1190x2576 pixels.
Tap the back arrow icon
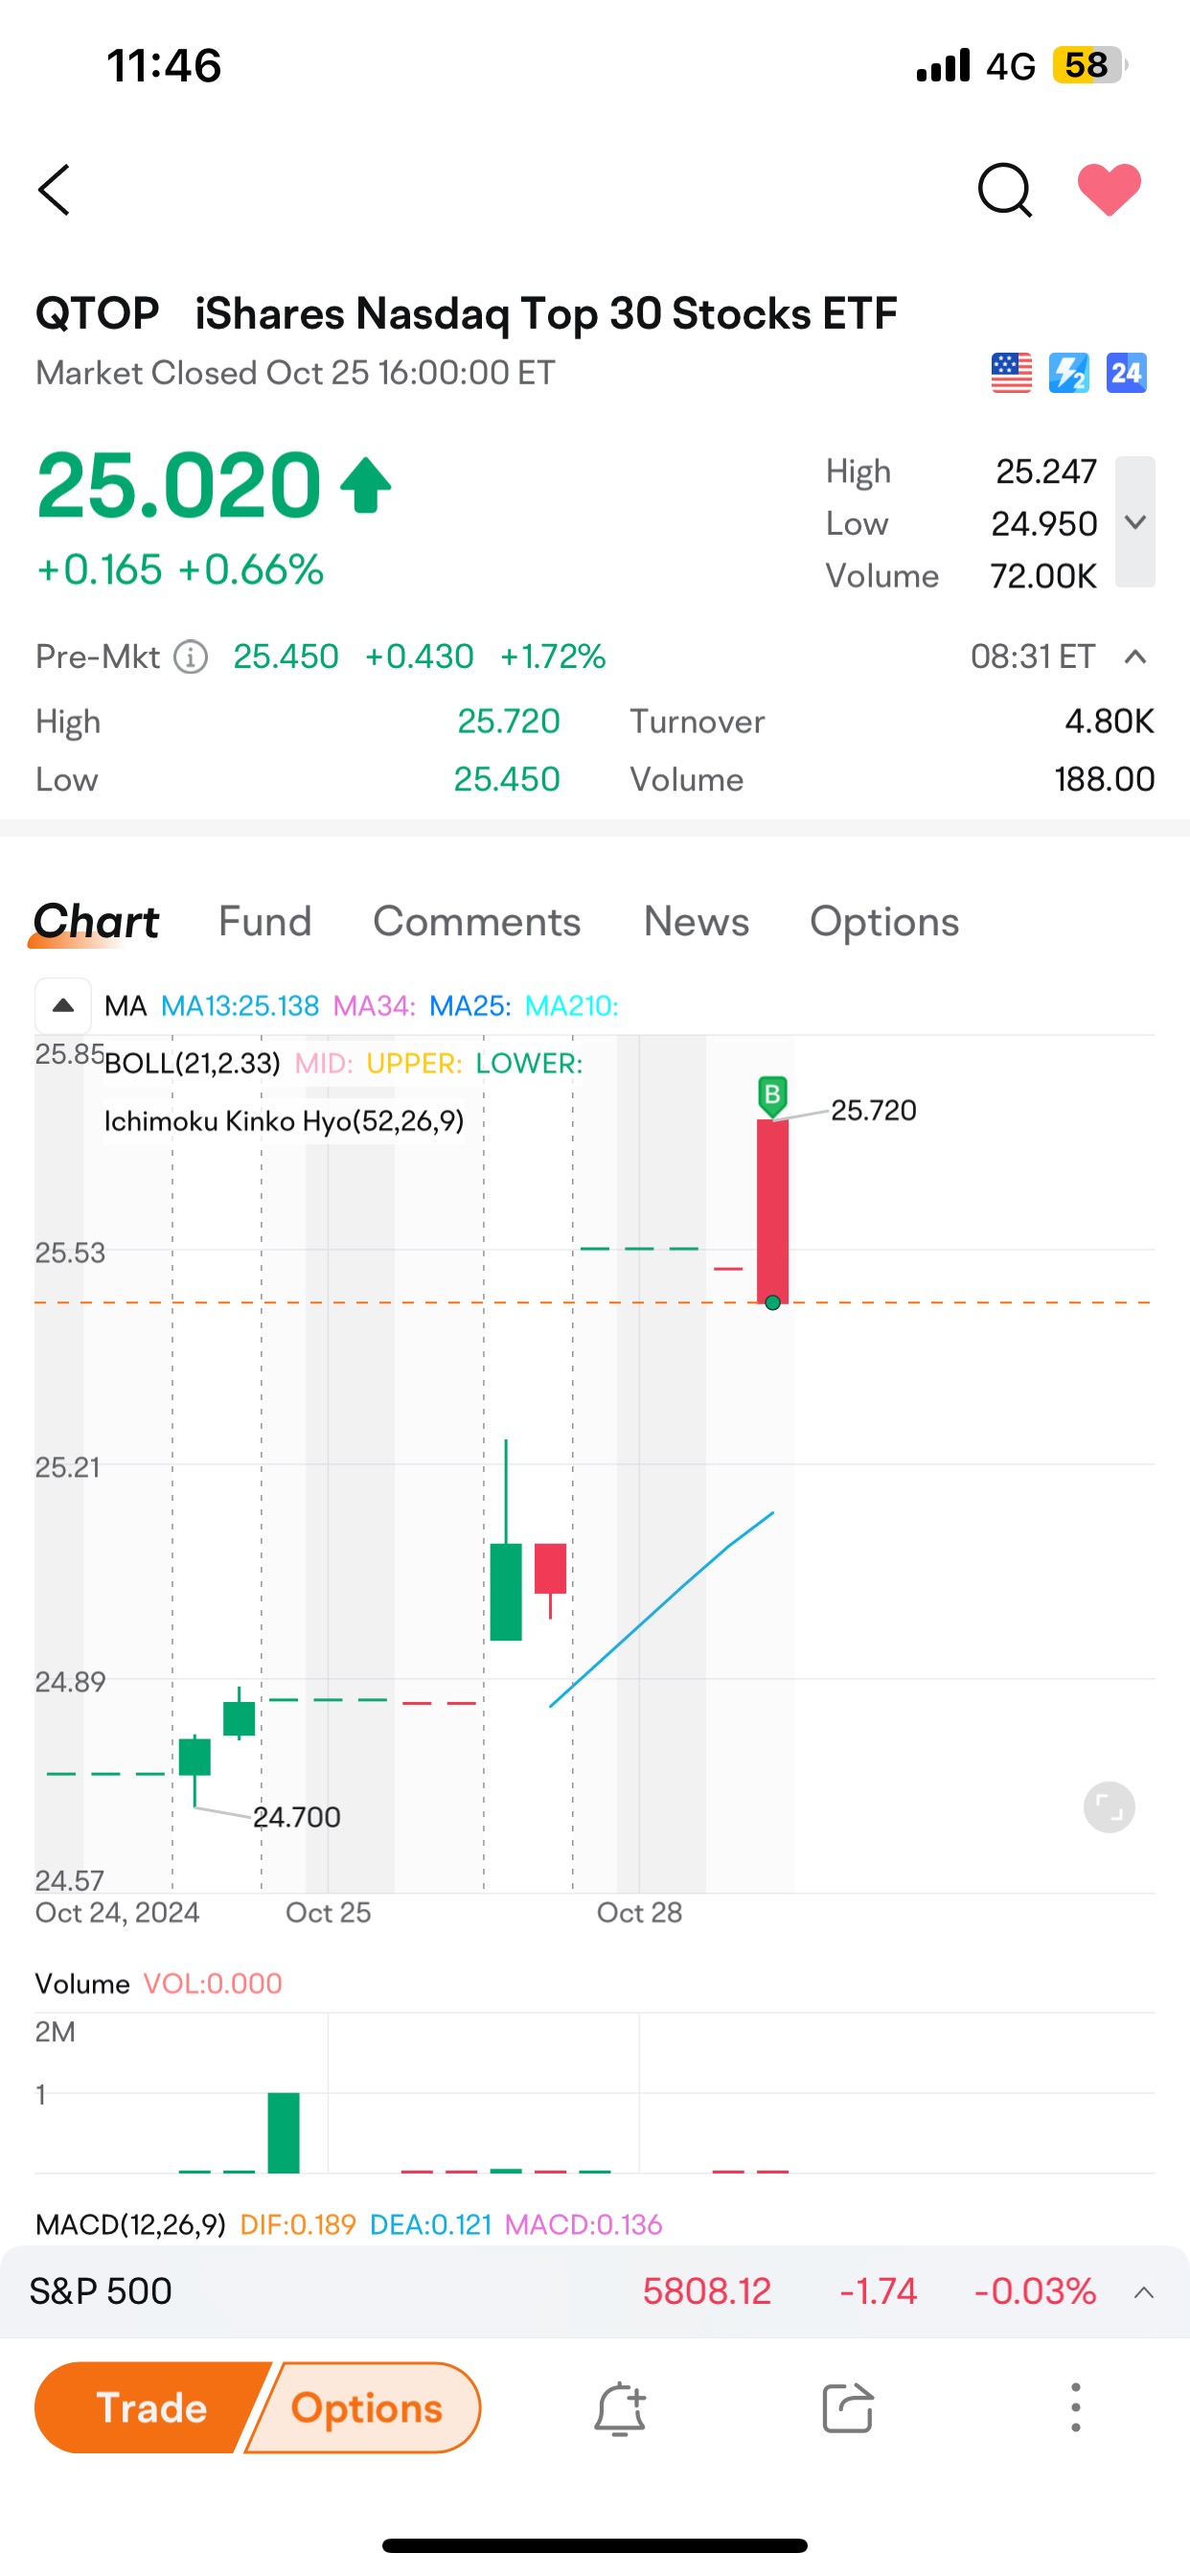pos(55,190)
